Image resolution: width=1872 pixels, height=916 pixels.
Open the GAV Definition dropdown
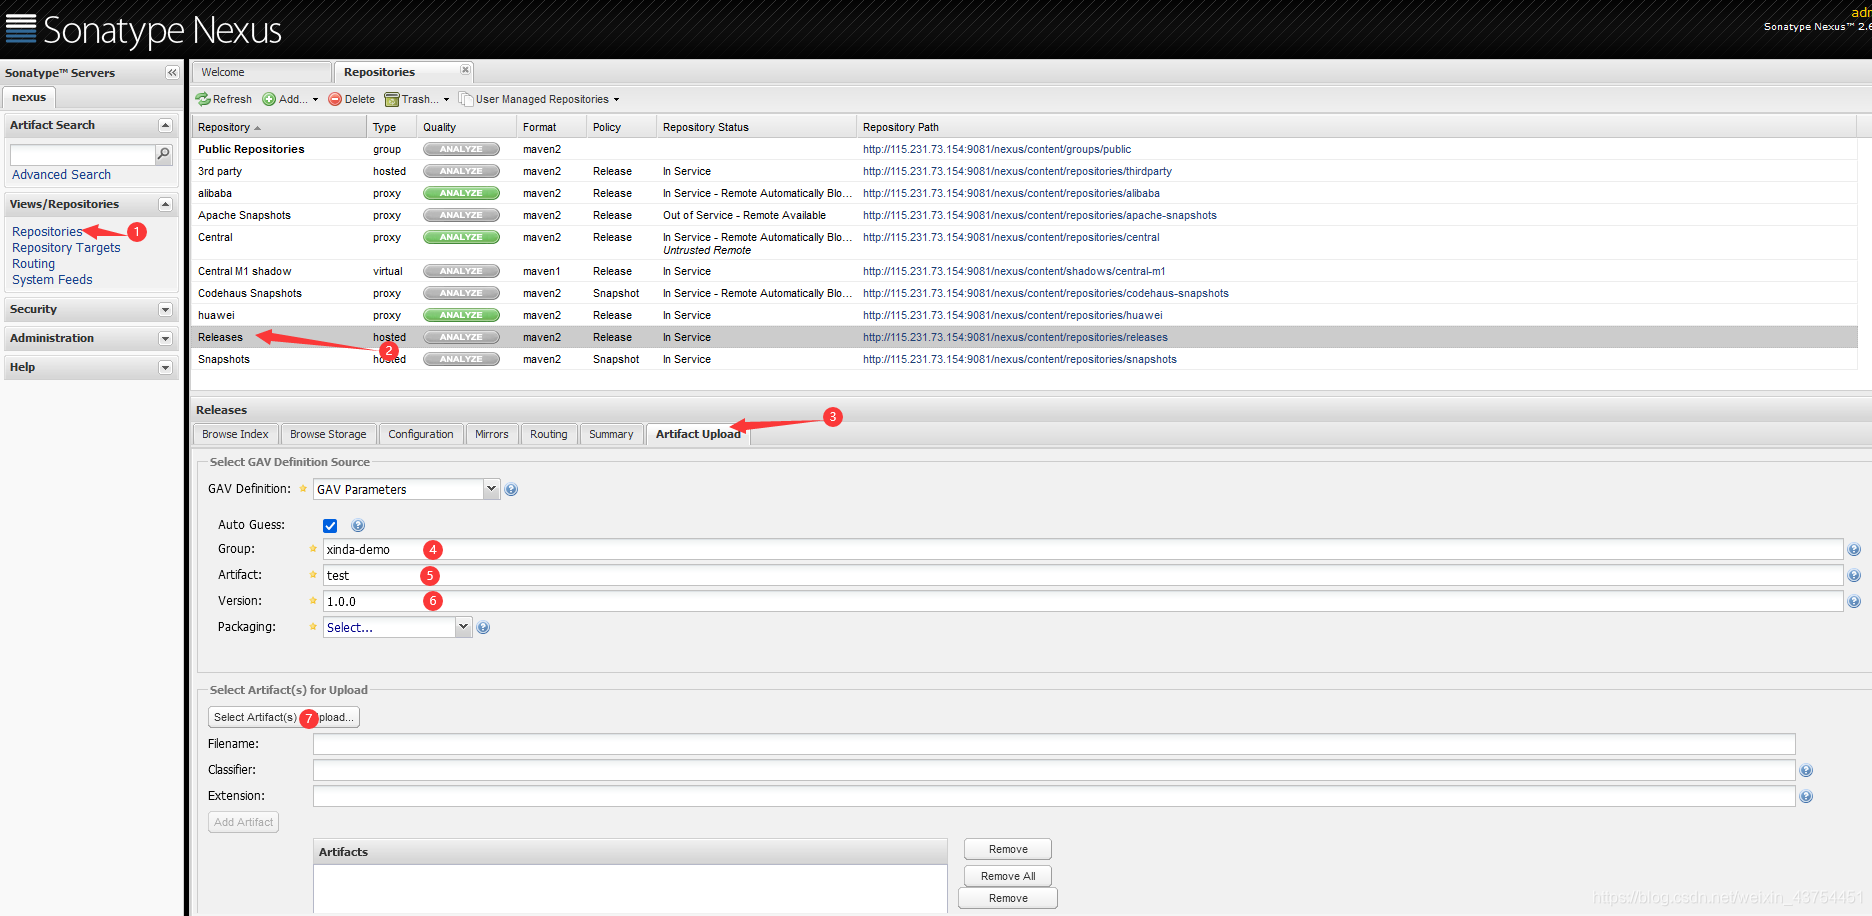(x=491, y=489)
